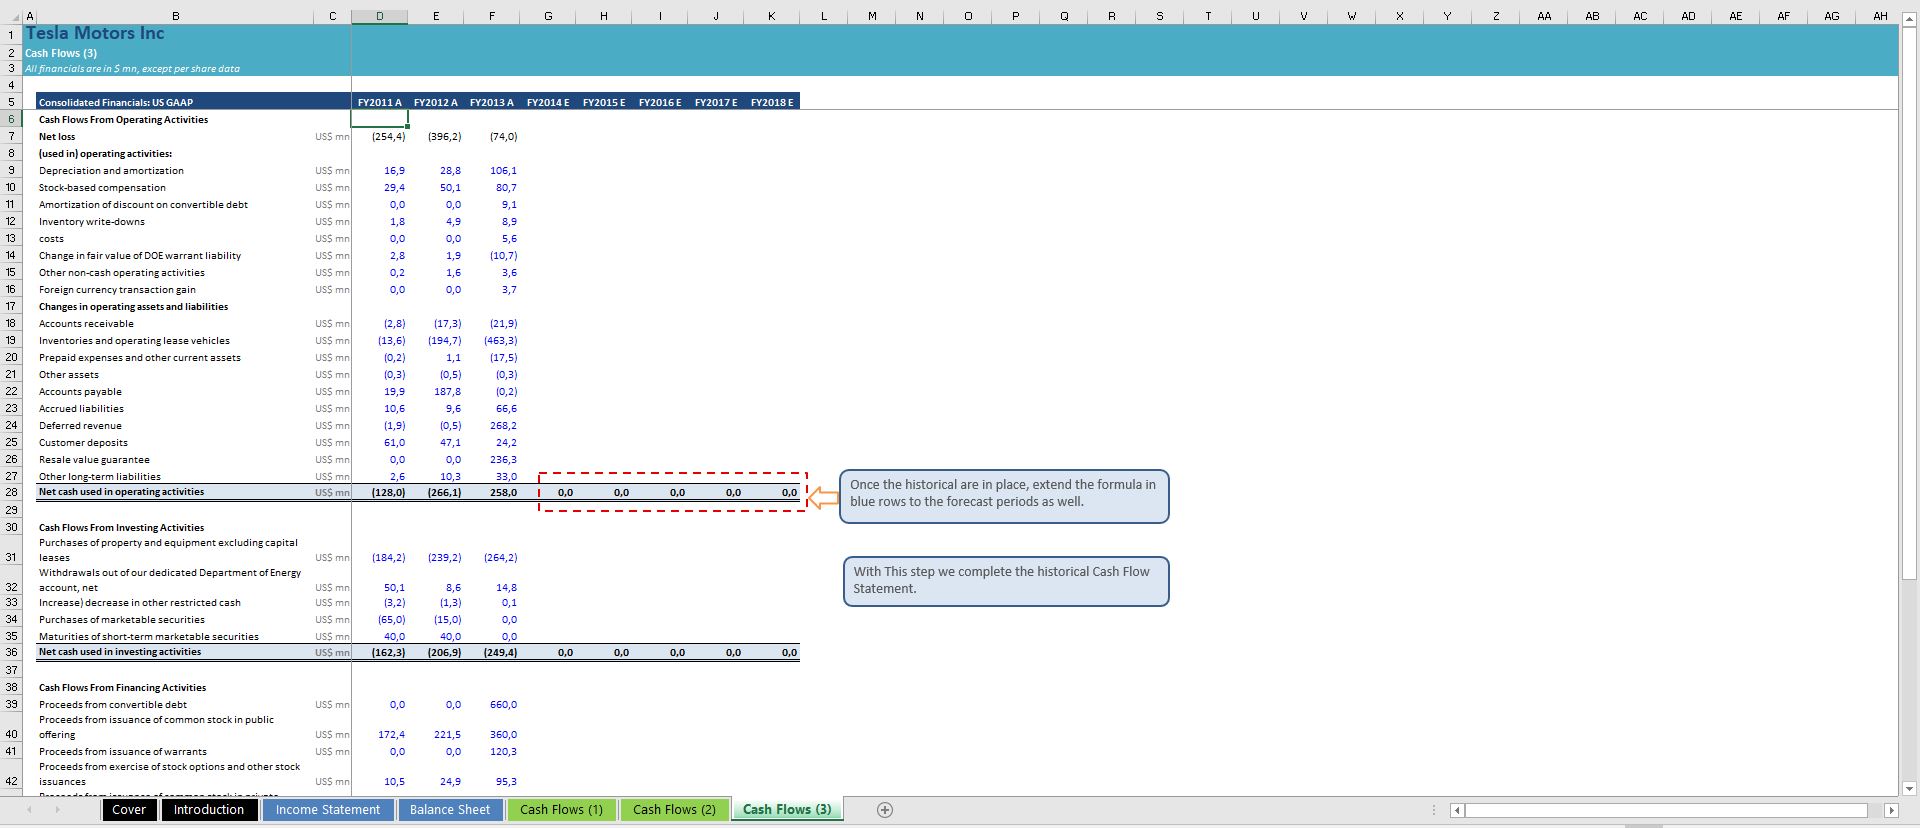The width and height of the screenshot is (1920, 828).
Task: Select the Cash Flows (3) tab
Action: coord(787,810)
